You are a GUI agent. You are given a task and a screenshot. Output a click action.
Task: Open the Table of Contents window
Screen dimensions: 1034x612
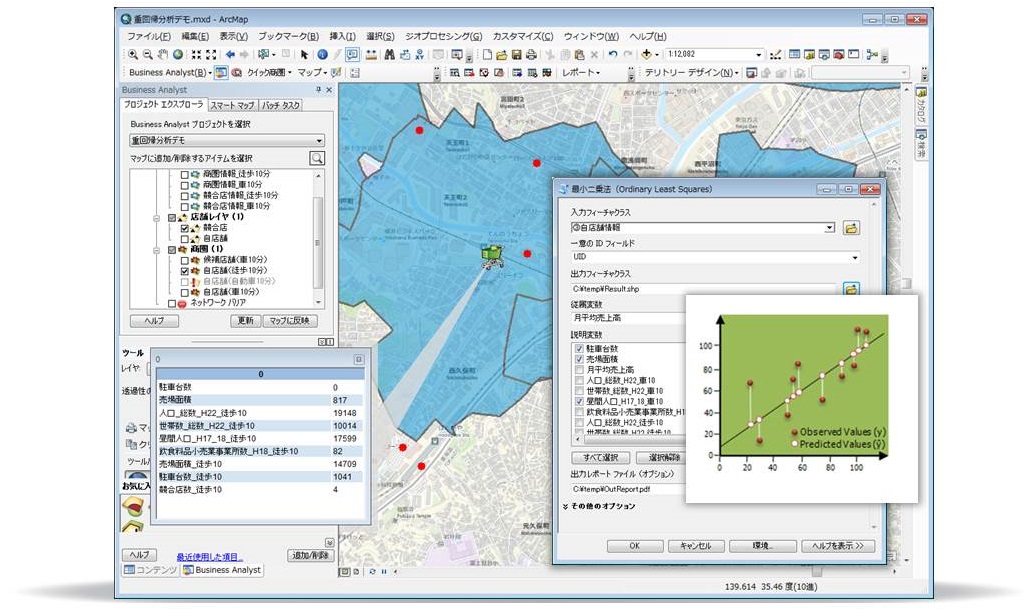pyautogui.click(x=795, y=55)
